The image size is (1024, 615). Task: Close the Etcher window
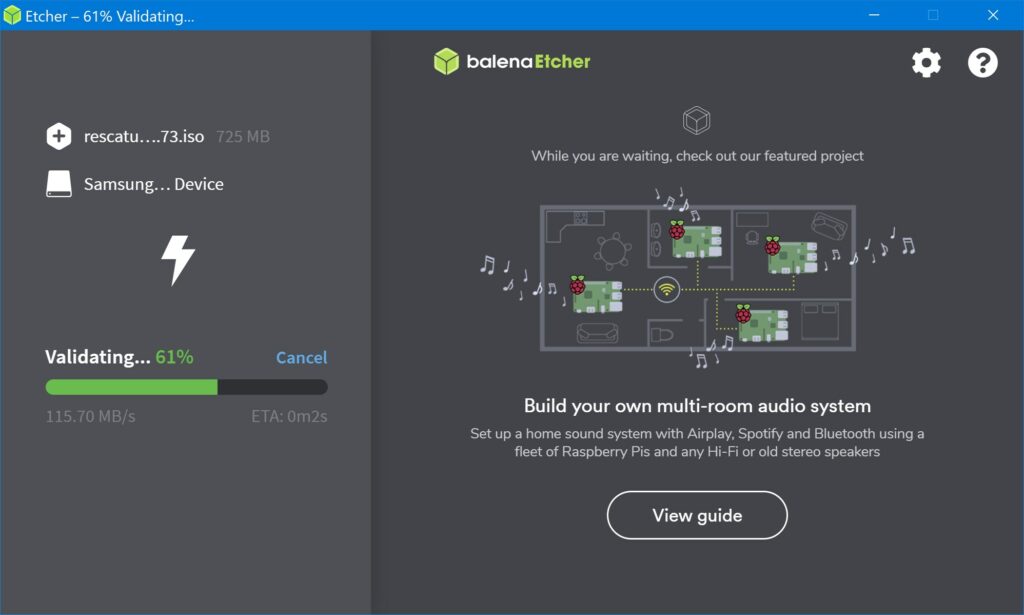(993, 15)
